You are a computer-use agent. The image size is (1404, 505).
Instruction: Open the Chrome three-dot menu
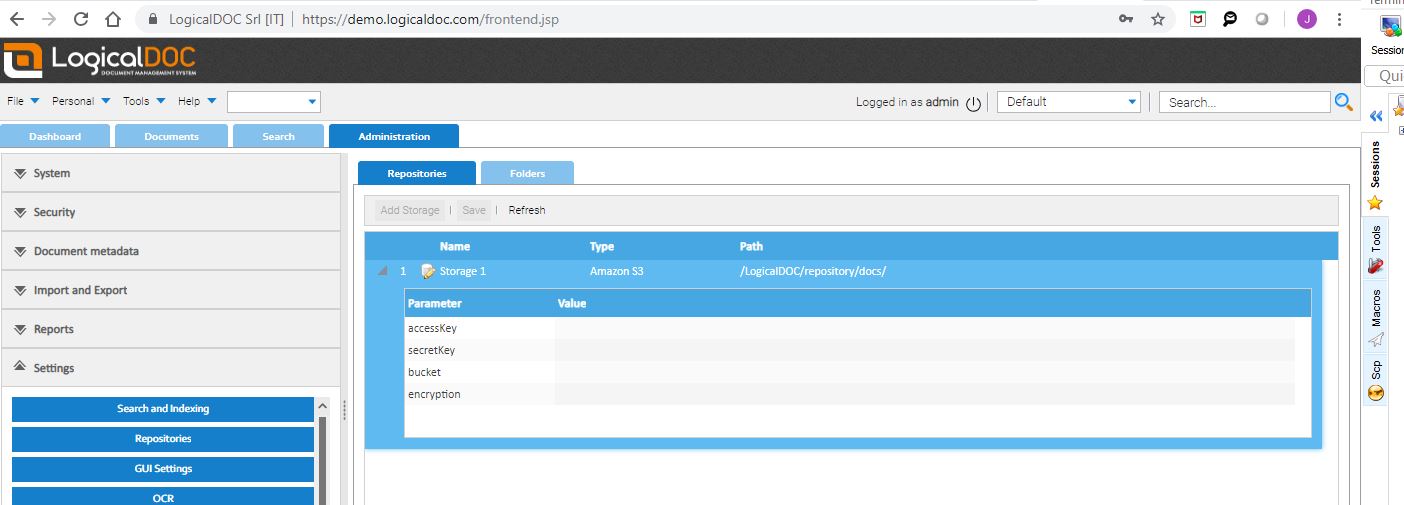coord(1339,19)
